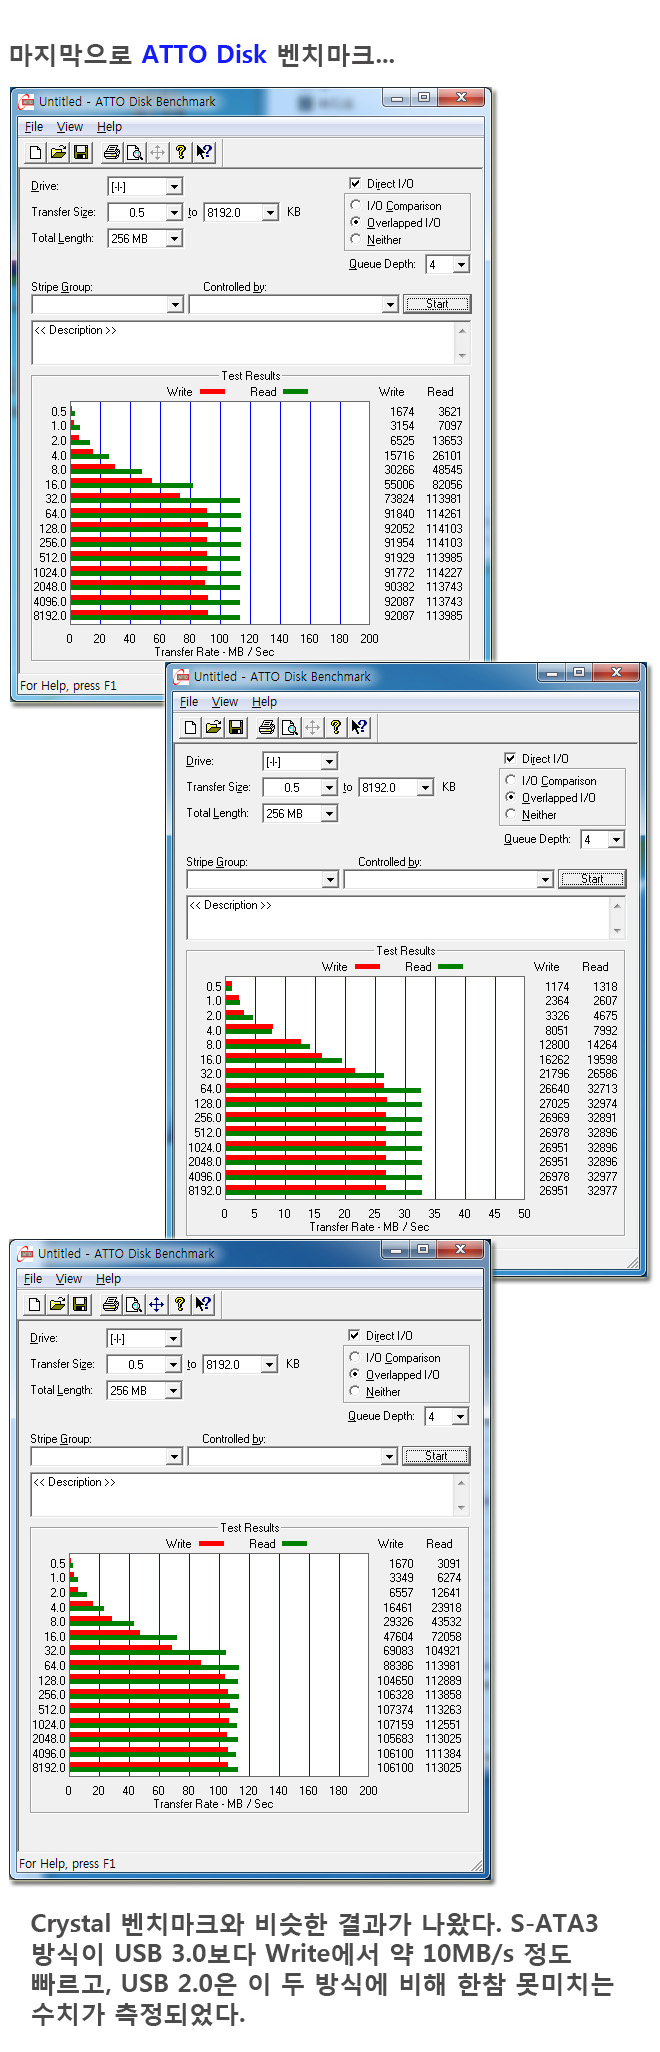
Task: Click question mark Help icon in top ATTO window
Action: click(x=180, y=152)
